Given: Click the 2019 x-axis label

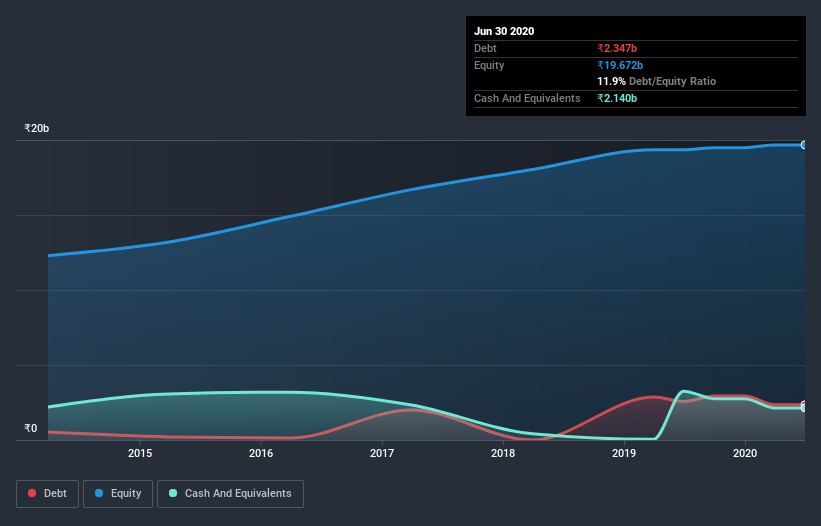Looking at the screenshot, I should [624, 453].
